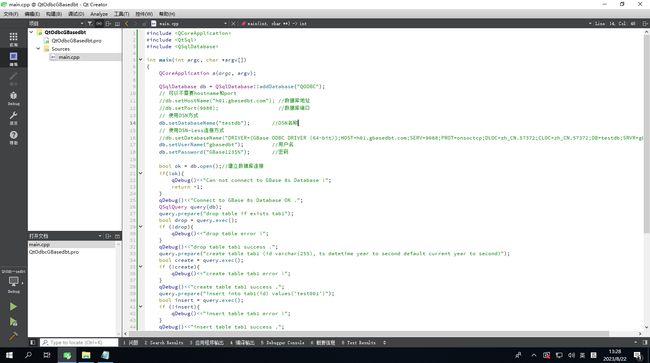The width and height of the screenshot is (650, 363).
Task: Switch to the Debugger Console output tab
Action: 282,343
